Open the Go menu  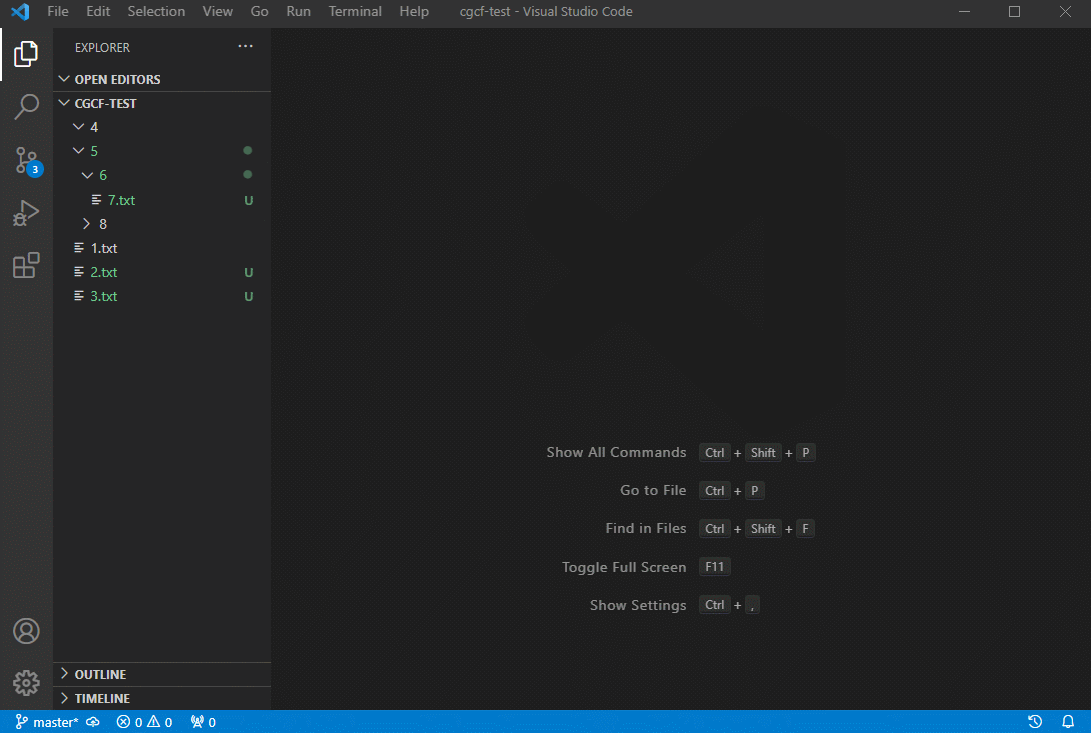click(x=260, y=11)
